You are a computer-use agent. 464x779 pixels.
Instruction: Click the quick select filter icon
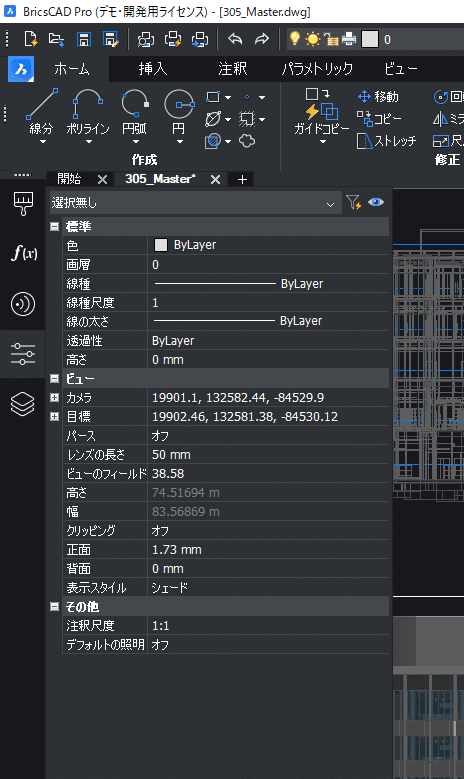click(354, 202)
